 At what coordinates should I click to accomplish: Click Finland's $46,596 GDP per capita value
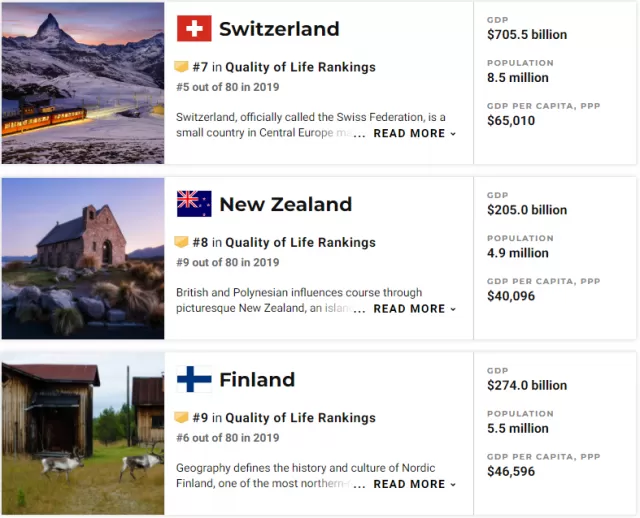(511, 471)
